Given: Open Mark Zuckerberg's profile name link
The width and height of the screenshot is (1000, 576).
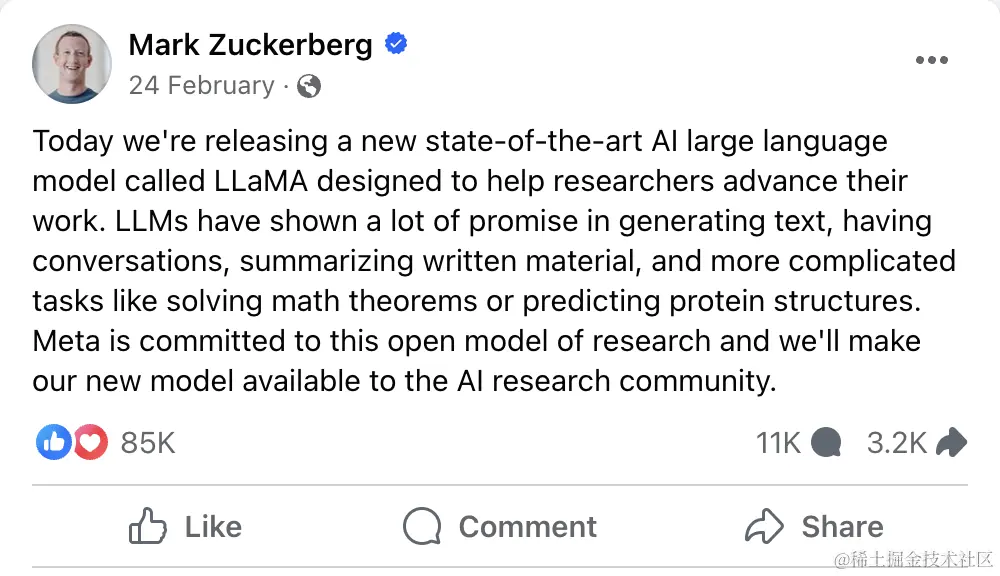Looking at the screenshot, I should (250, 44).
